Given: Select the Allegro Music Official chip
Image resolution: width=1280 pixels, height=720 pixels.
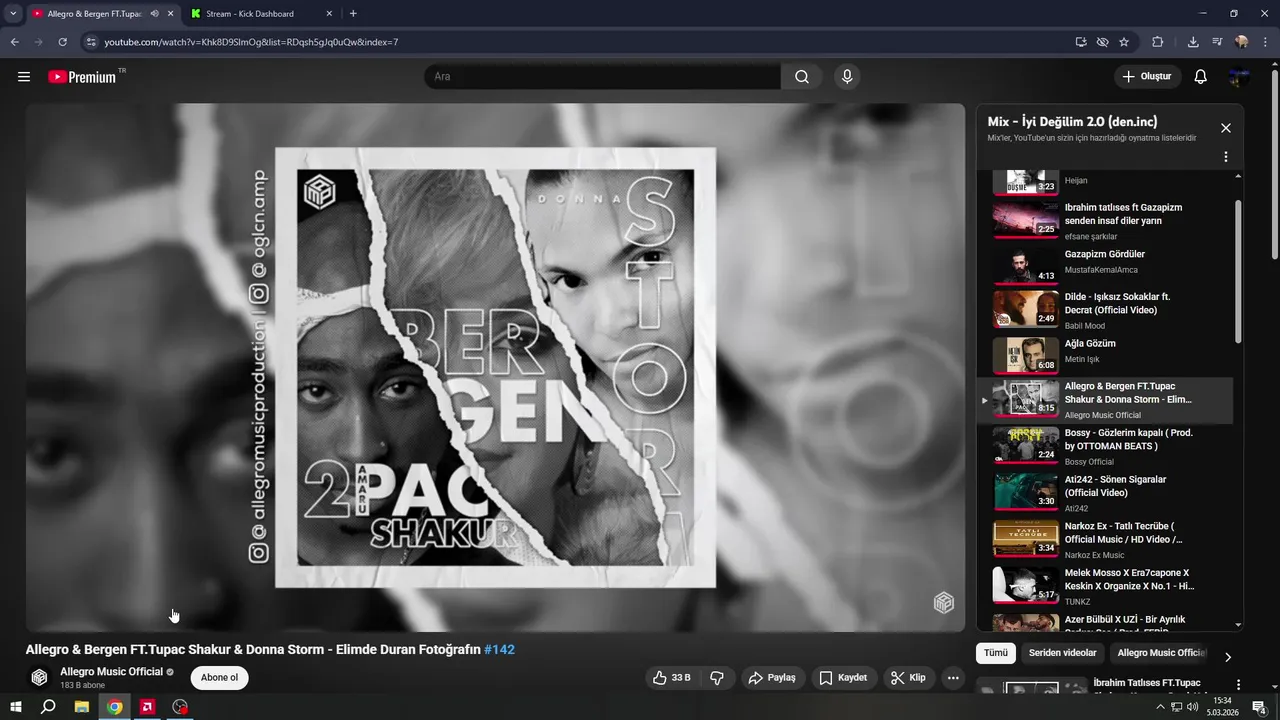Looking at the screenshot, I should [1161, 653].
